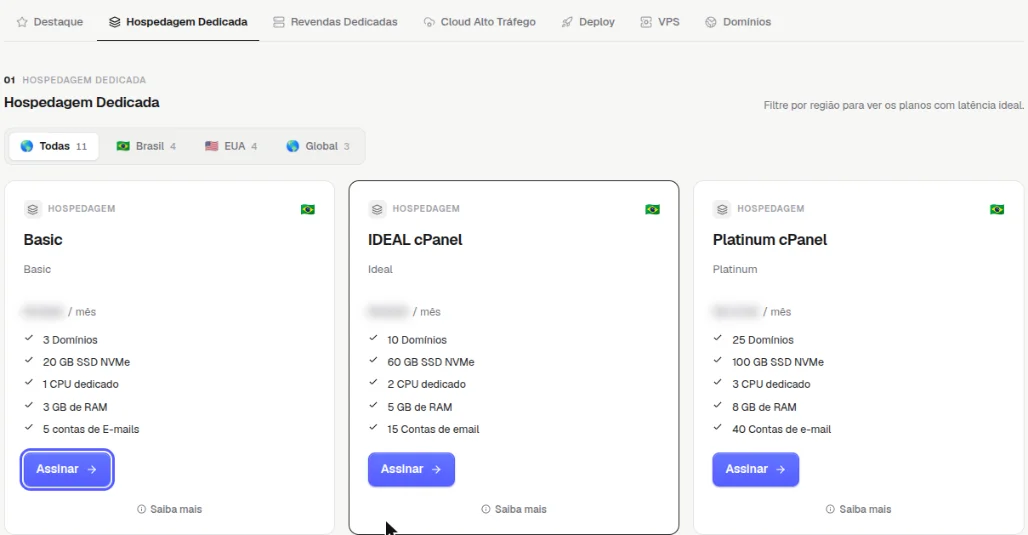This screenshot has height=535, width=1028.
Task: Click the Brazil flag on IDEAL cPanel card
Action: (652, 210)
